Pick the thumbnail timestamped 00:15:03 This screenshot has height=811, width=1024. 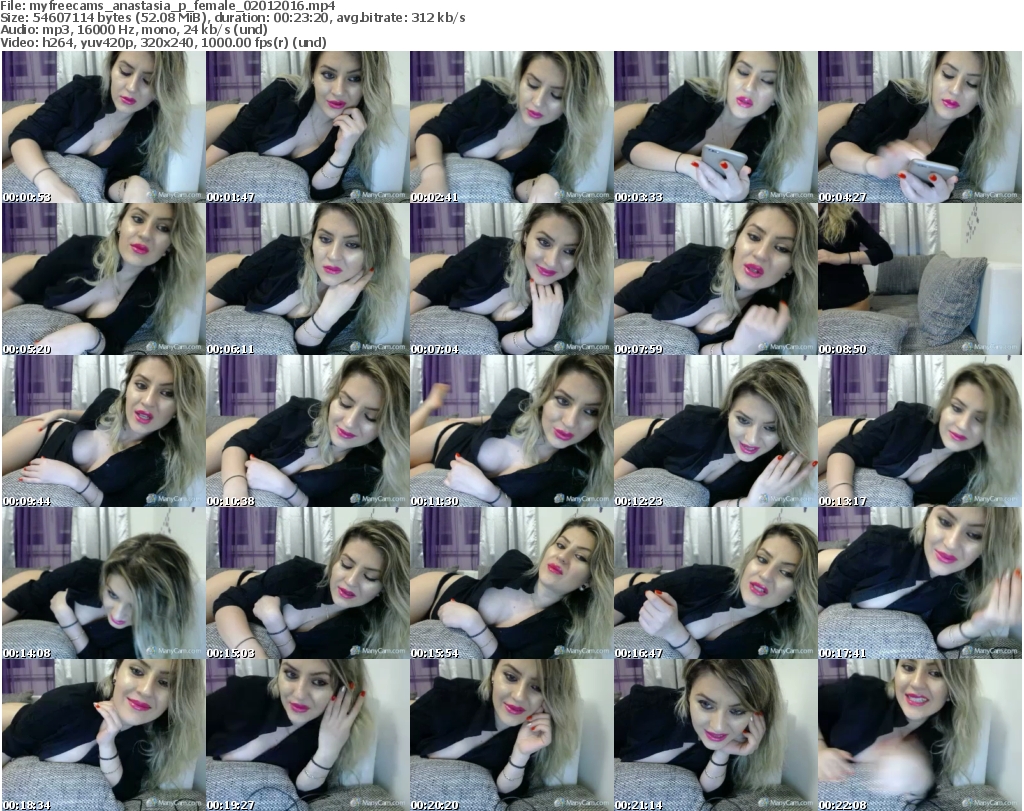click(x=308, y=582)
